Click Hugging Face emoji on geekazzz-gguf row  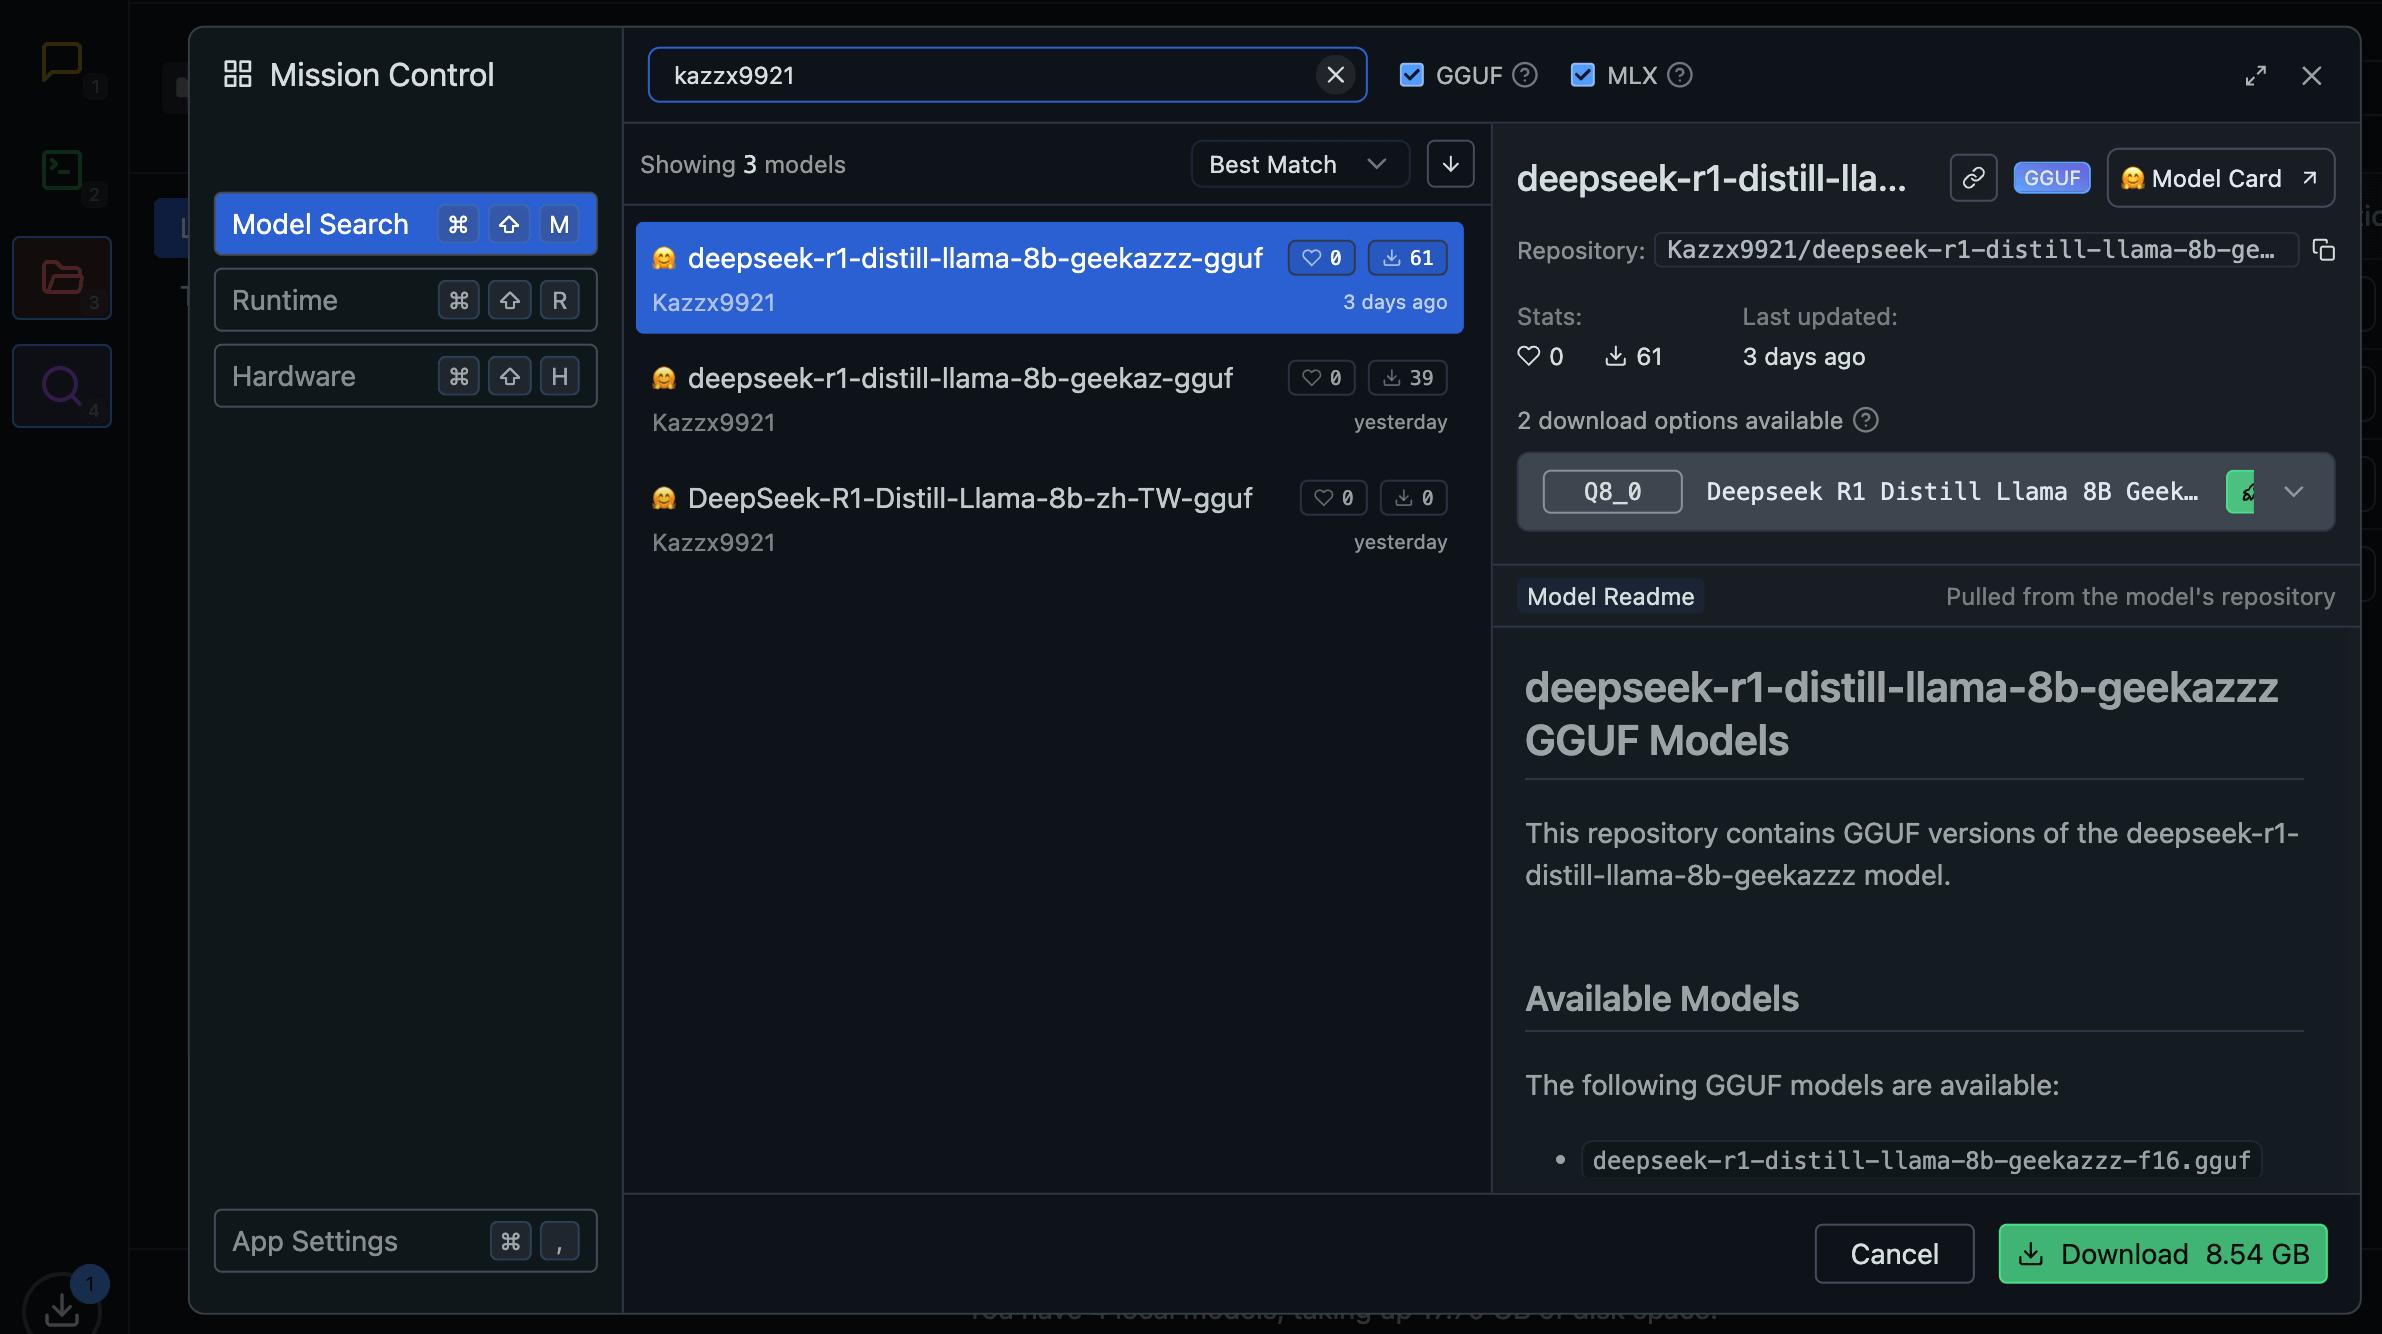point(664,258)
